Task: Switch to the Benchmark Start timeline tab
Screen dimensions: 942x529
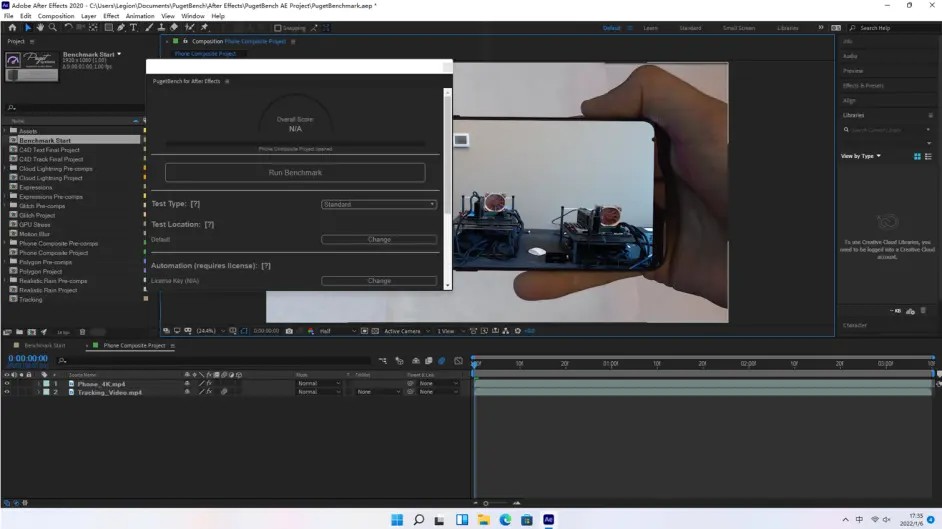Action: [44, 346]
